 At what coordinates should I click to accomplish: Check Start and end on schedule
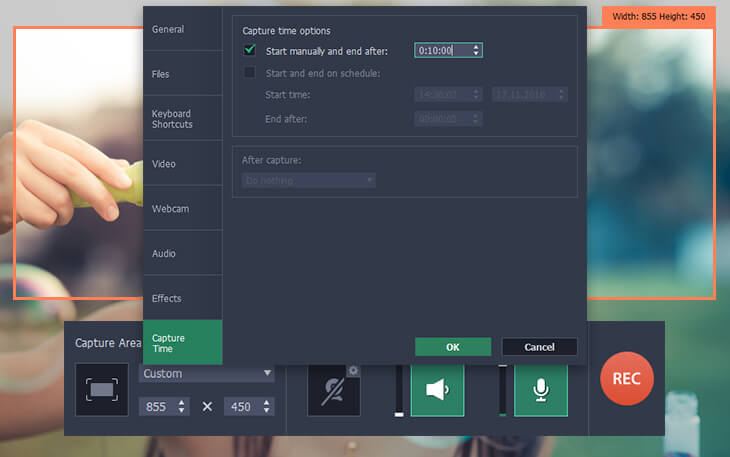250,72
